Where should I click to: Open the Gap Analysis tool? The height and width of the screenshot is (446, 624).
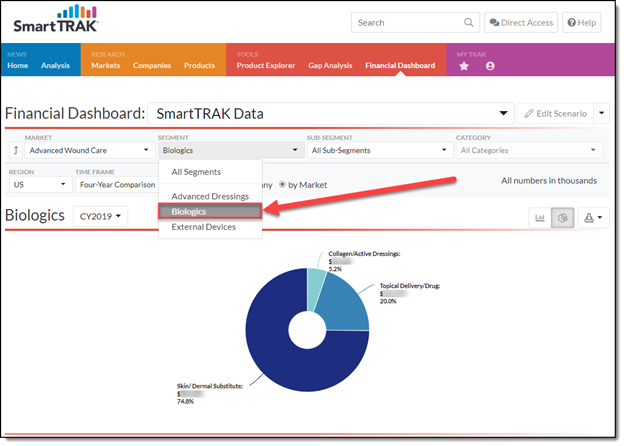click(x=330, y=65)
